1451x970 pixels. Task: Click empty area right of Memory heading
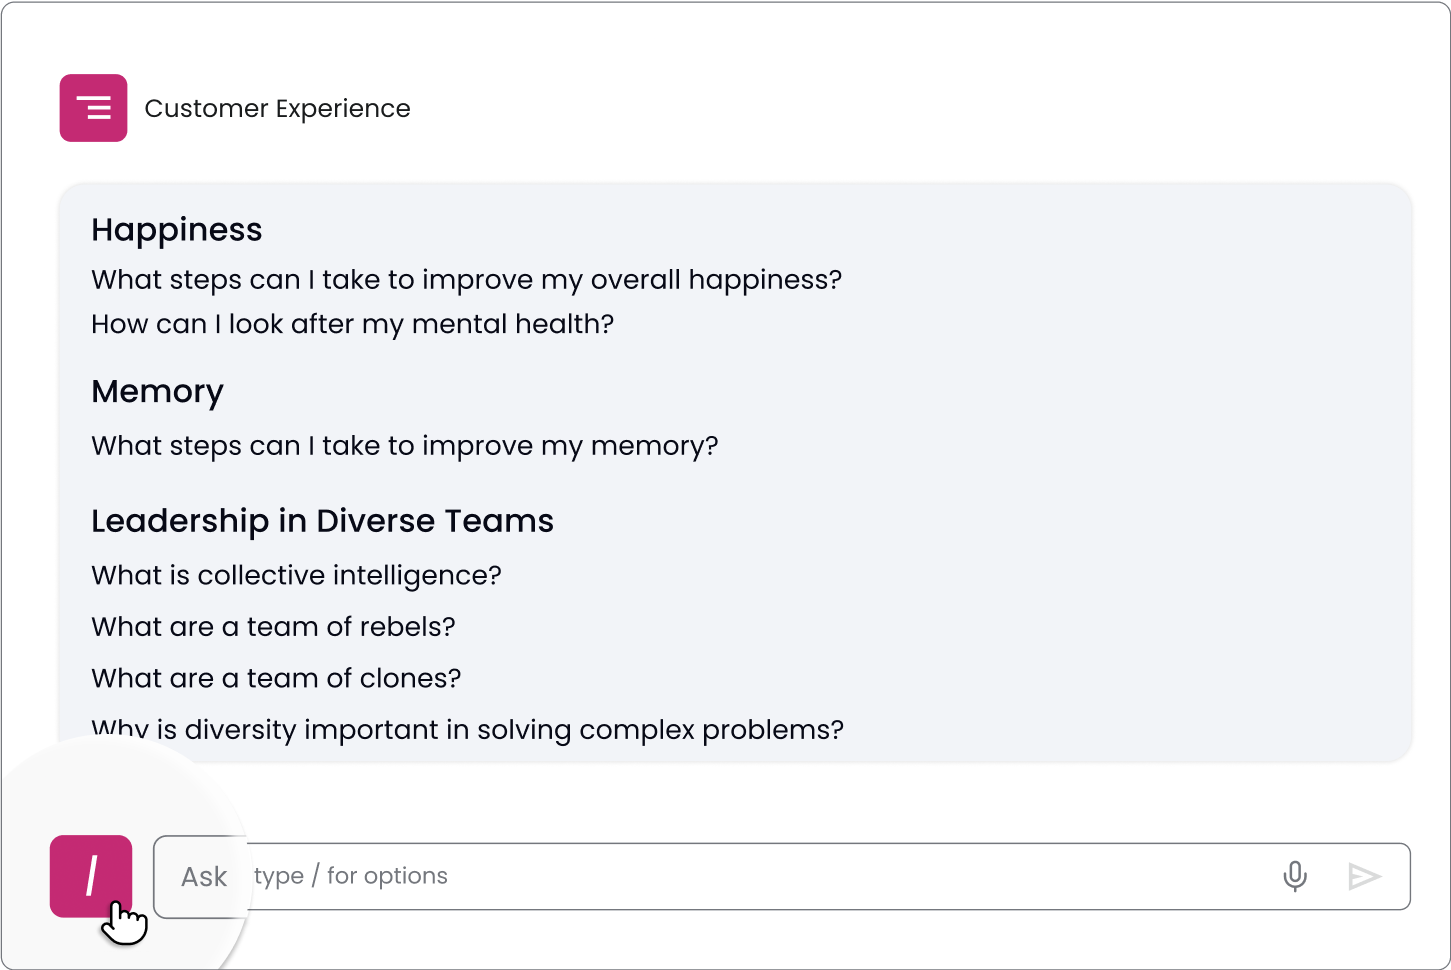(800, 392)
